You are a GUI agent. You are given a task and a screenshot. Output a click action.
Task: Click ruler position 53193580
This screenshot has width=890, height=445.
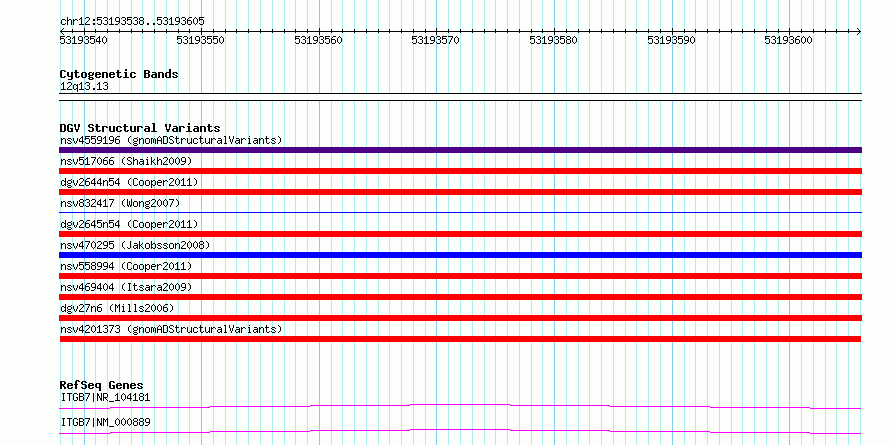[x=553, y=40]
